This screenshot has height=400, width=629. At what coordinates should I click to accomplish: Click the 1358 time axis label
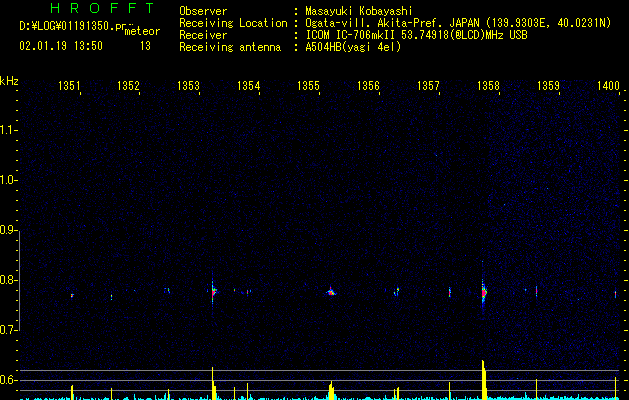tap(488, 86)
